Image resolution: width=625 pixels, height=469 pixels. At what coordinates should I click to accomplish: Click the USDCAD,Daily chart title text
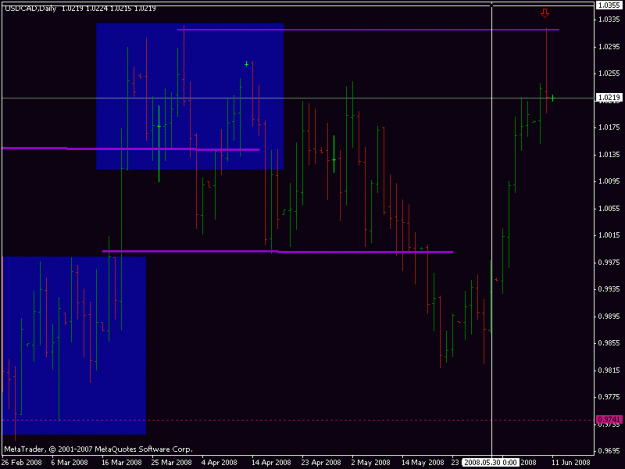[x=30, y=8]
